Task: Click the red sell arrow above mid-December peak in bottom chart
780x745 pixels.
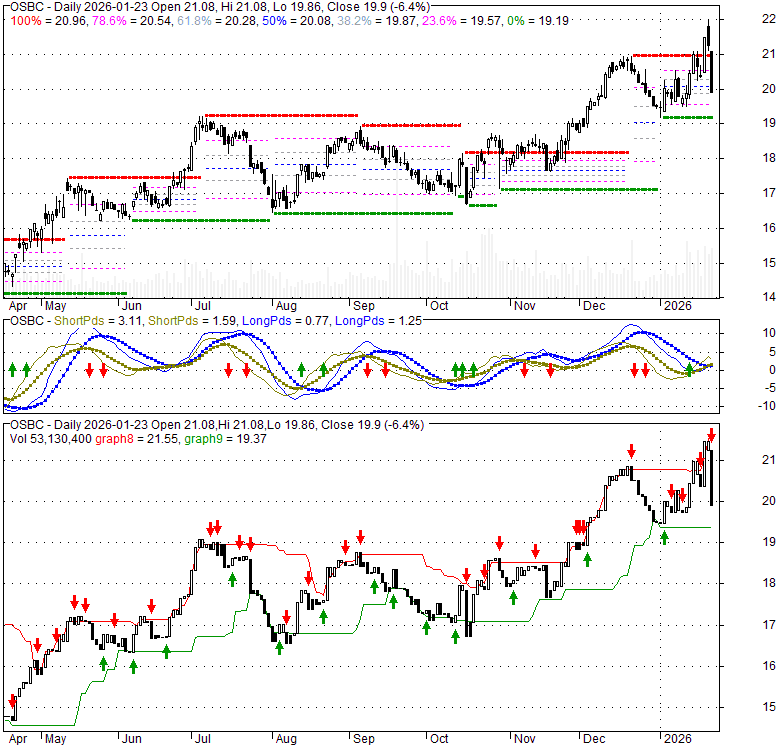Action: [631, 451]
